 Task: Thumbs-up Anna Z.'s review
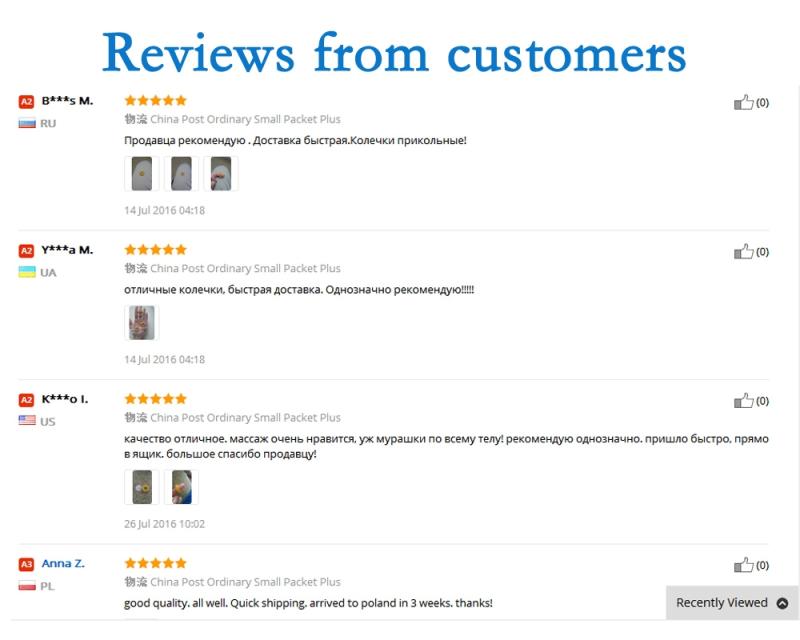[x=744, y=565]
